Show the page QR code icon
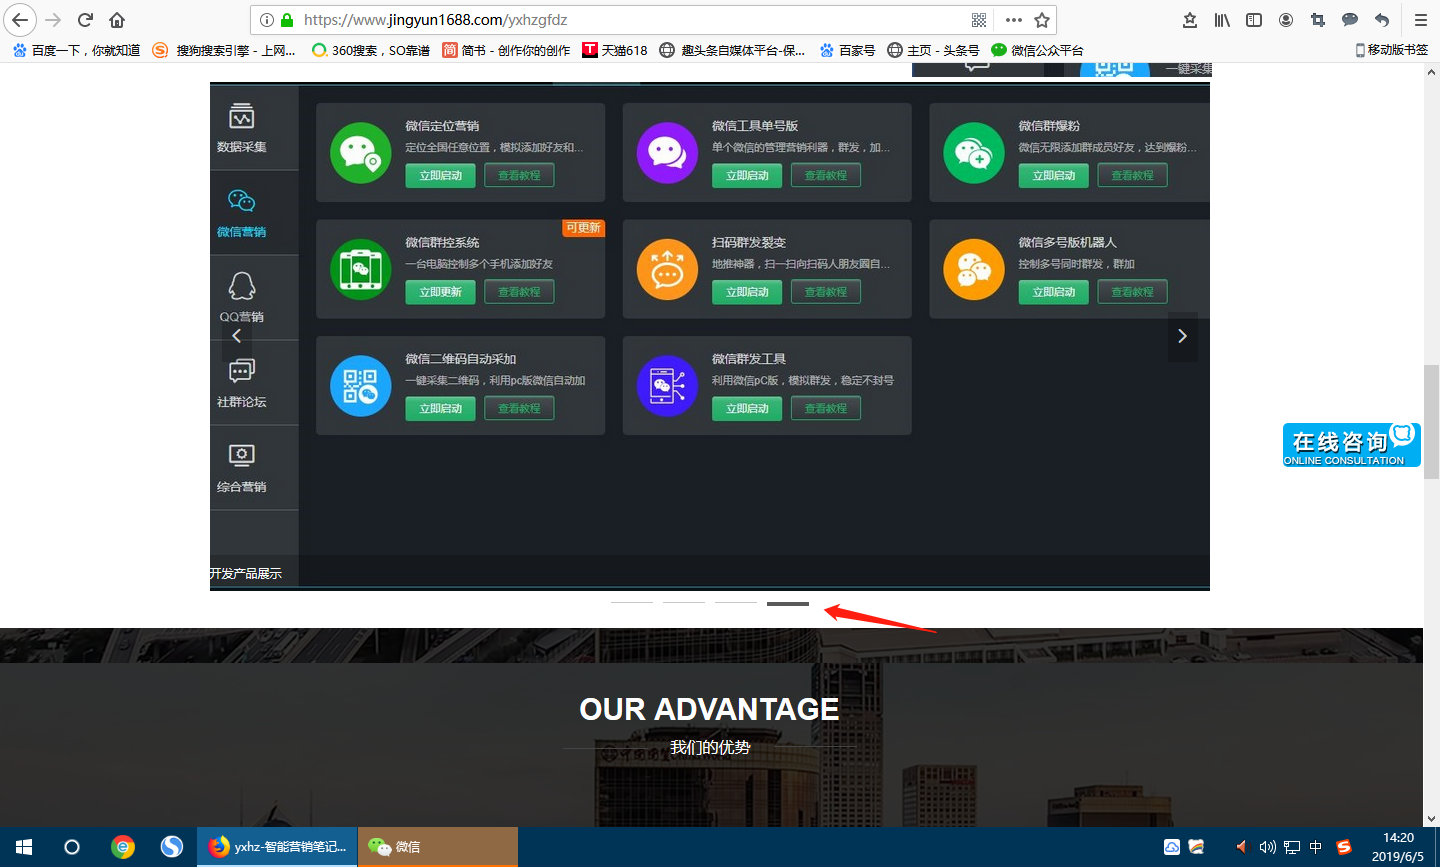Viewport: 1440px width, 867px height. (x=979, y=20)
